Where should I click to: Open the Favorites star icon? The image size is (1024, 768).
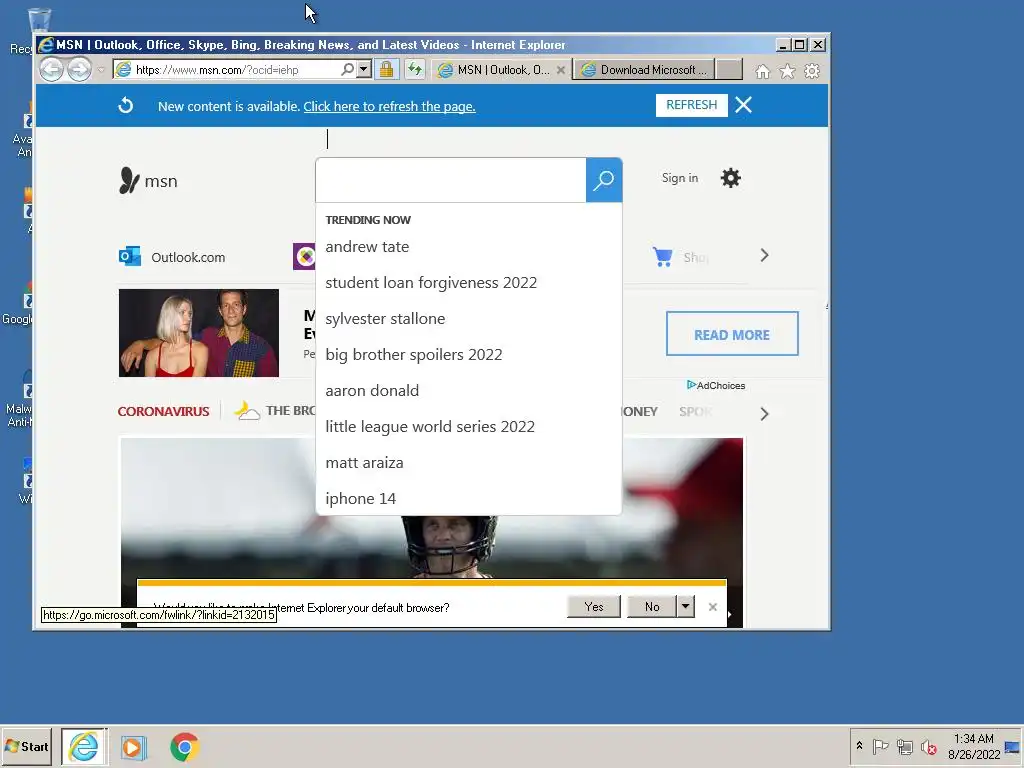click(788, 71)
